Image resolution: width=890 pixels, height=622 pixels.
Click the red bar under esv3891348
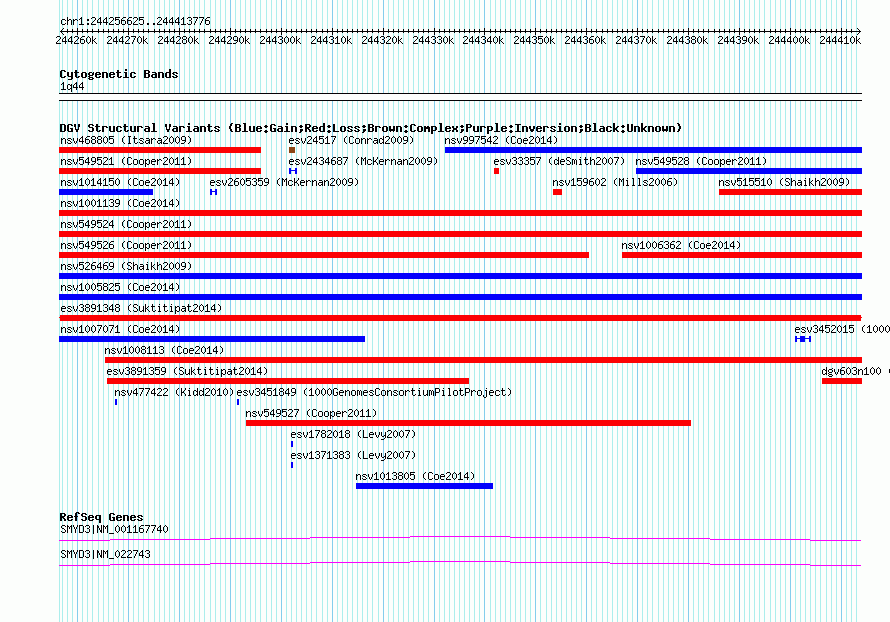tap(460, 318)
